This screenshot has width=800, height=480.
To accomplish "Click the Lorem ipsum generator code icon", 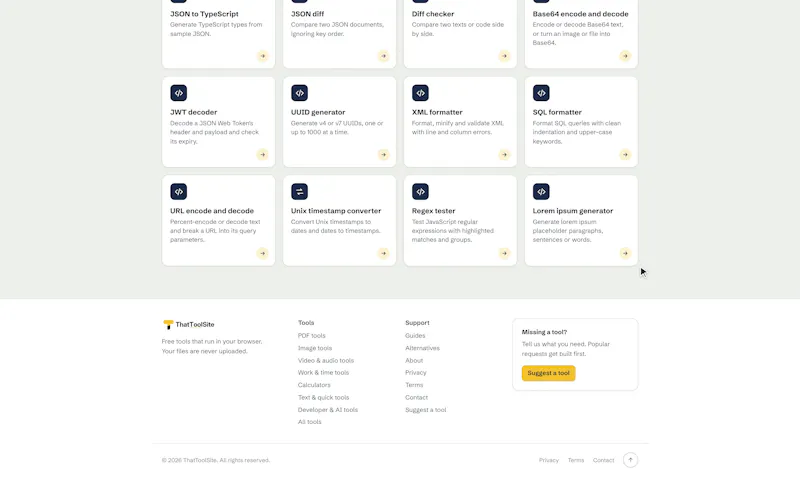I will click(x=541, y=192).
